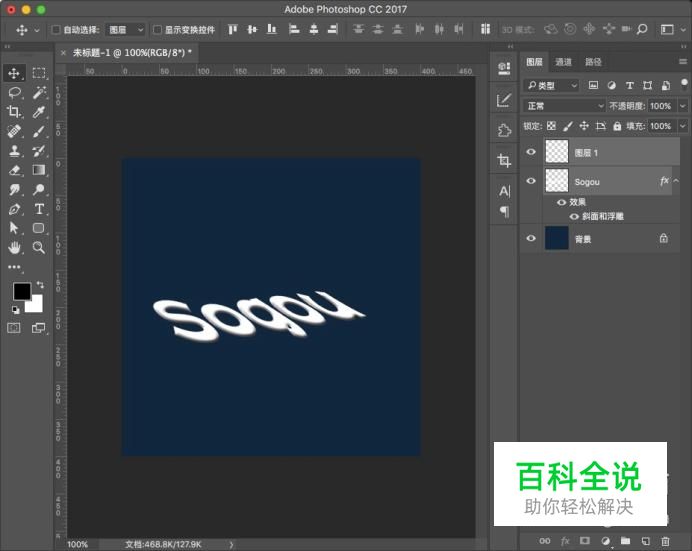This screenshot has width=692, height=551.
Task: Open the Auto-Select 图层 dropdown
Action: tap(127, 30)
